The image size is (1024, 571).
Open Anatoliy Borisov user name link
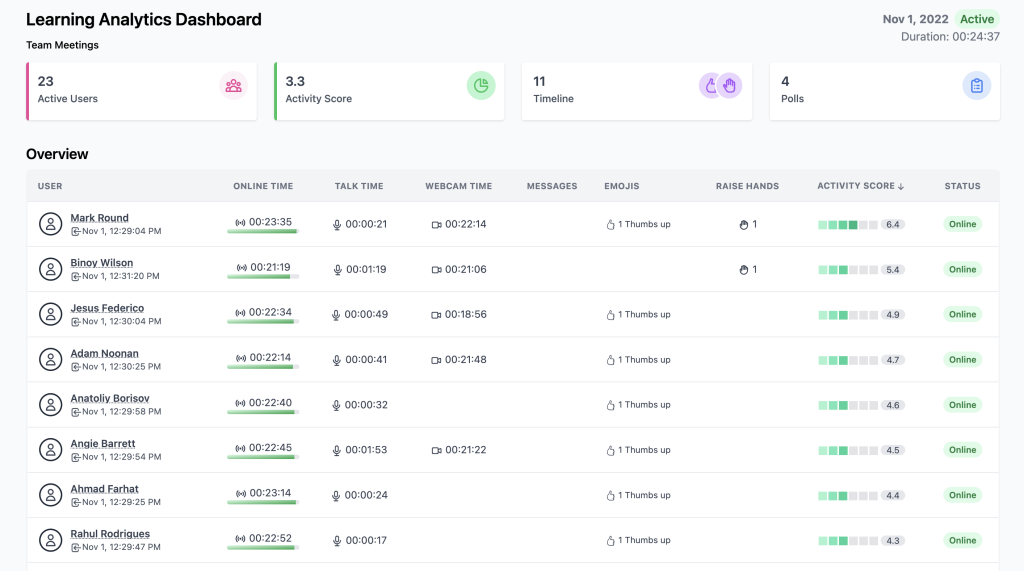point(110,398)
